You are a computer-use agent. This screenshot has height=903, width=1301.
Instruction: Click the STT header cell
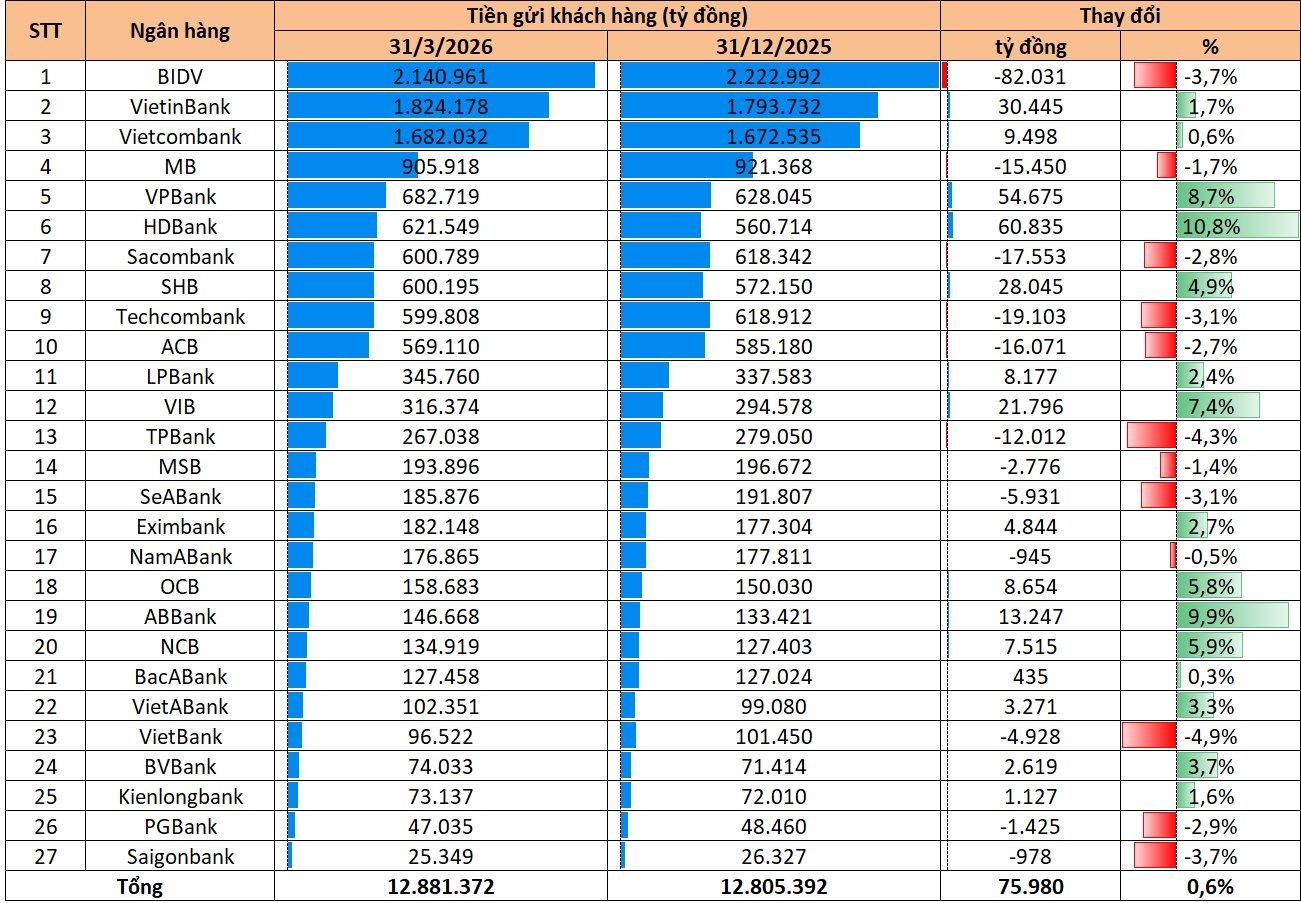44,31
